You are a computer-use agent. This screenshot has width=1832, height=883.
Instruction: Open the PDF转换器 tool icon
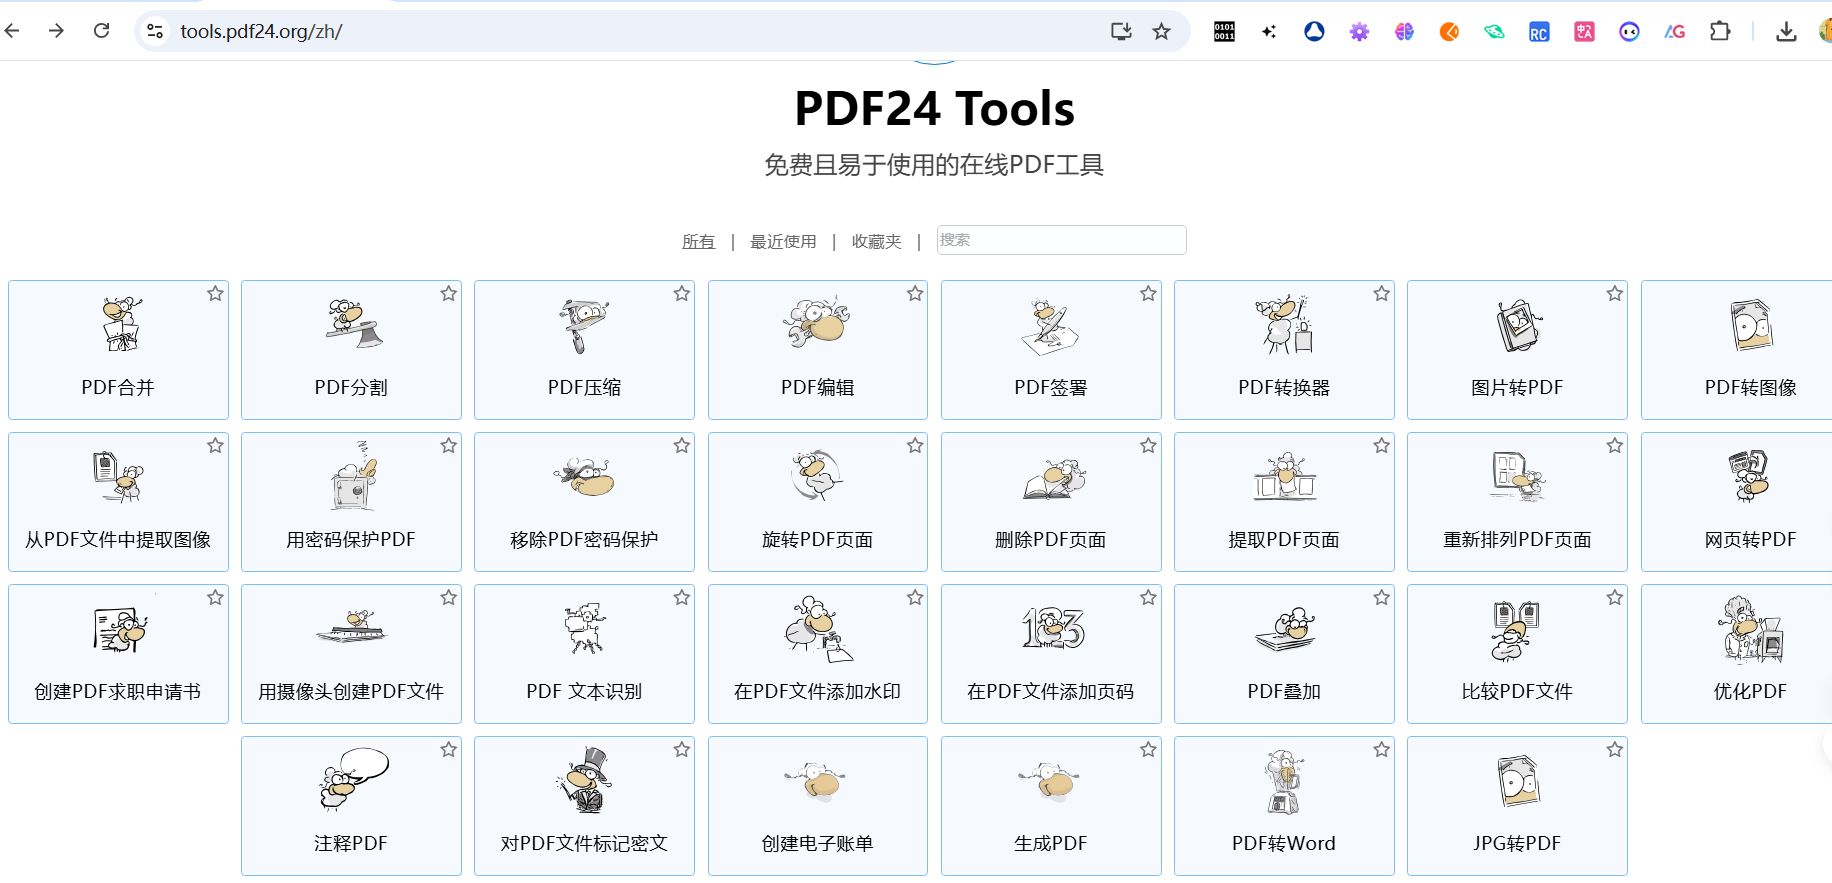(x=1284, y=324)
